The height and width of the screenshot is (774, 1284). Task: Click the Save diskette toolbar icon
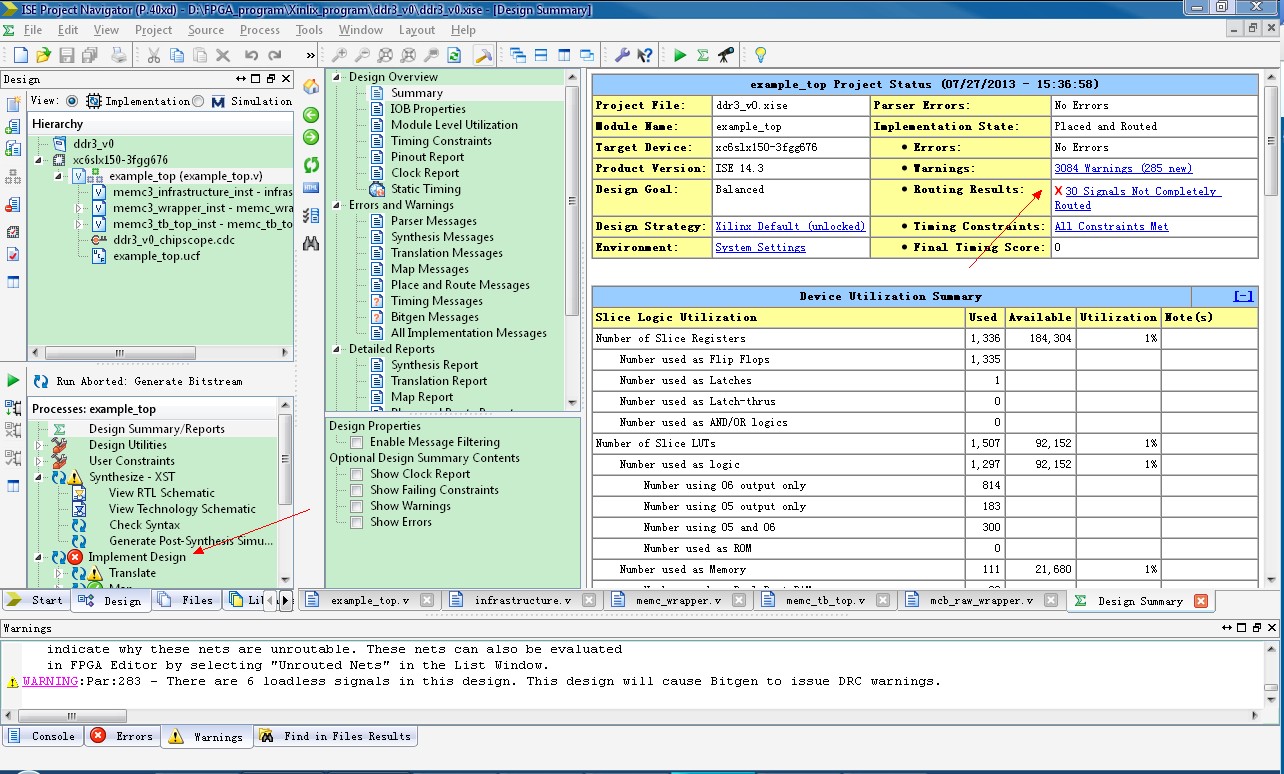pos(66,55)
